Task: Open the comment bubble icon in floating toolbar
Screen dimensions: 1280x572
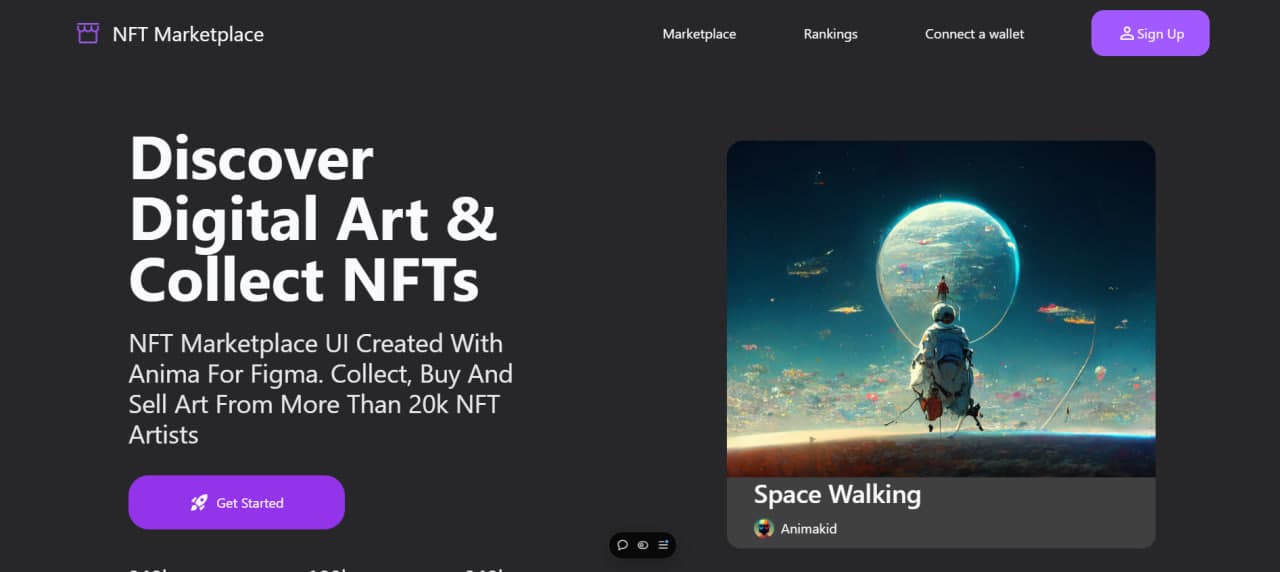Action: click(x=623, y=545)
